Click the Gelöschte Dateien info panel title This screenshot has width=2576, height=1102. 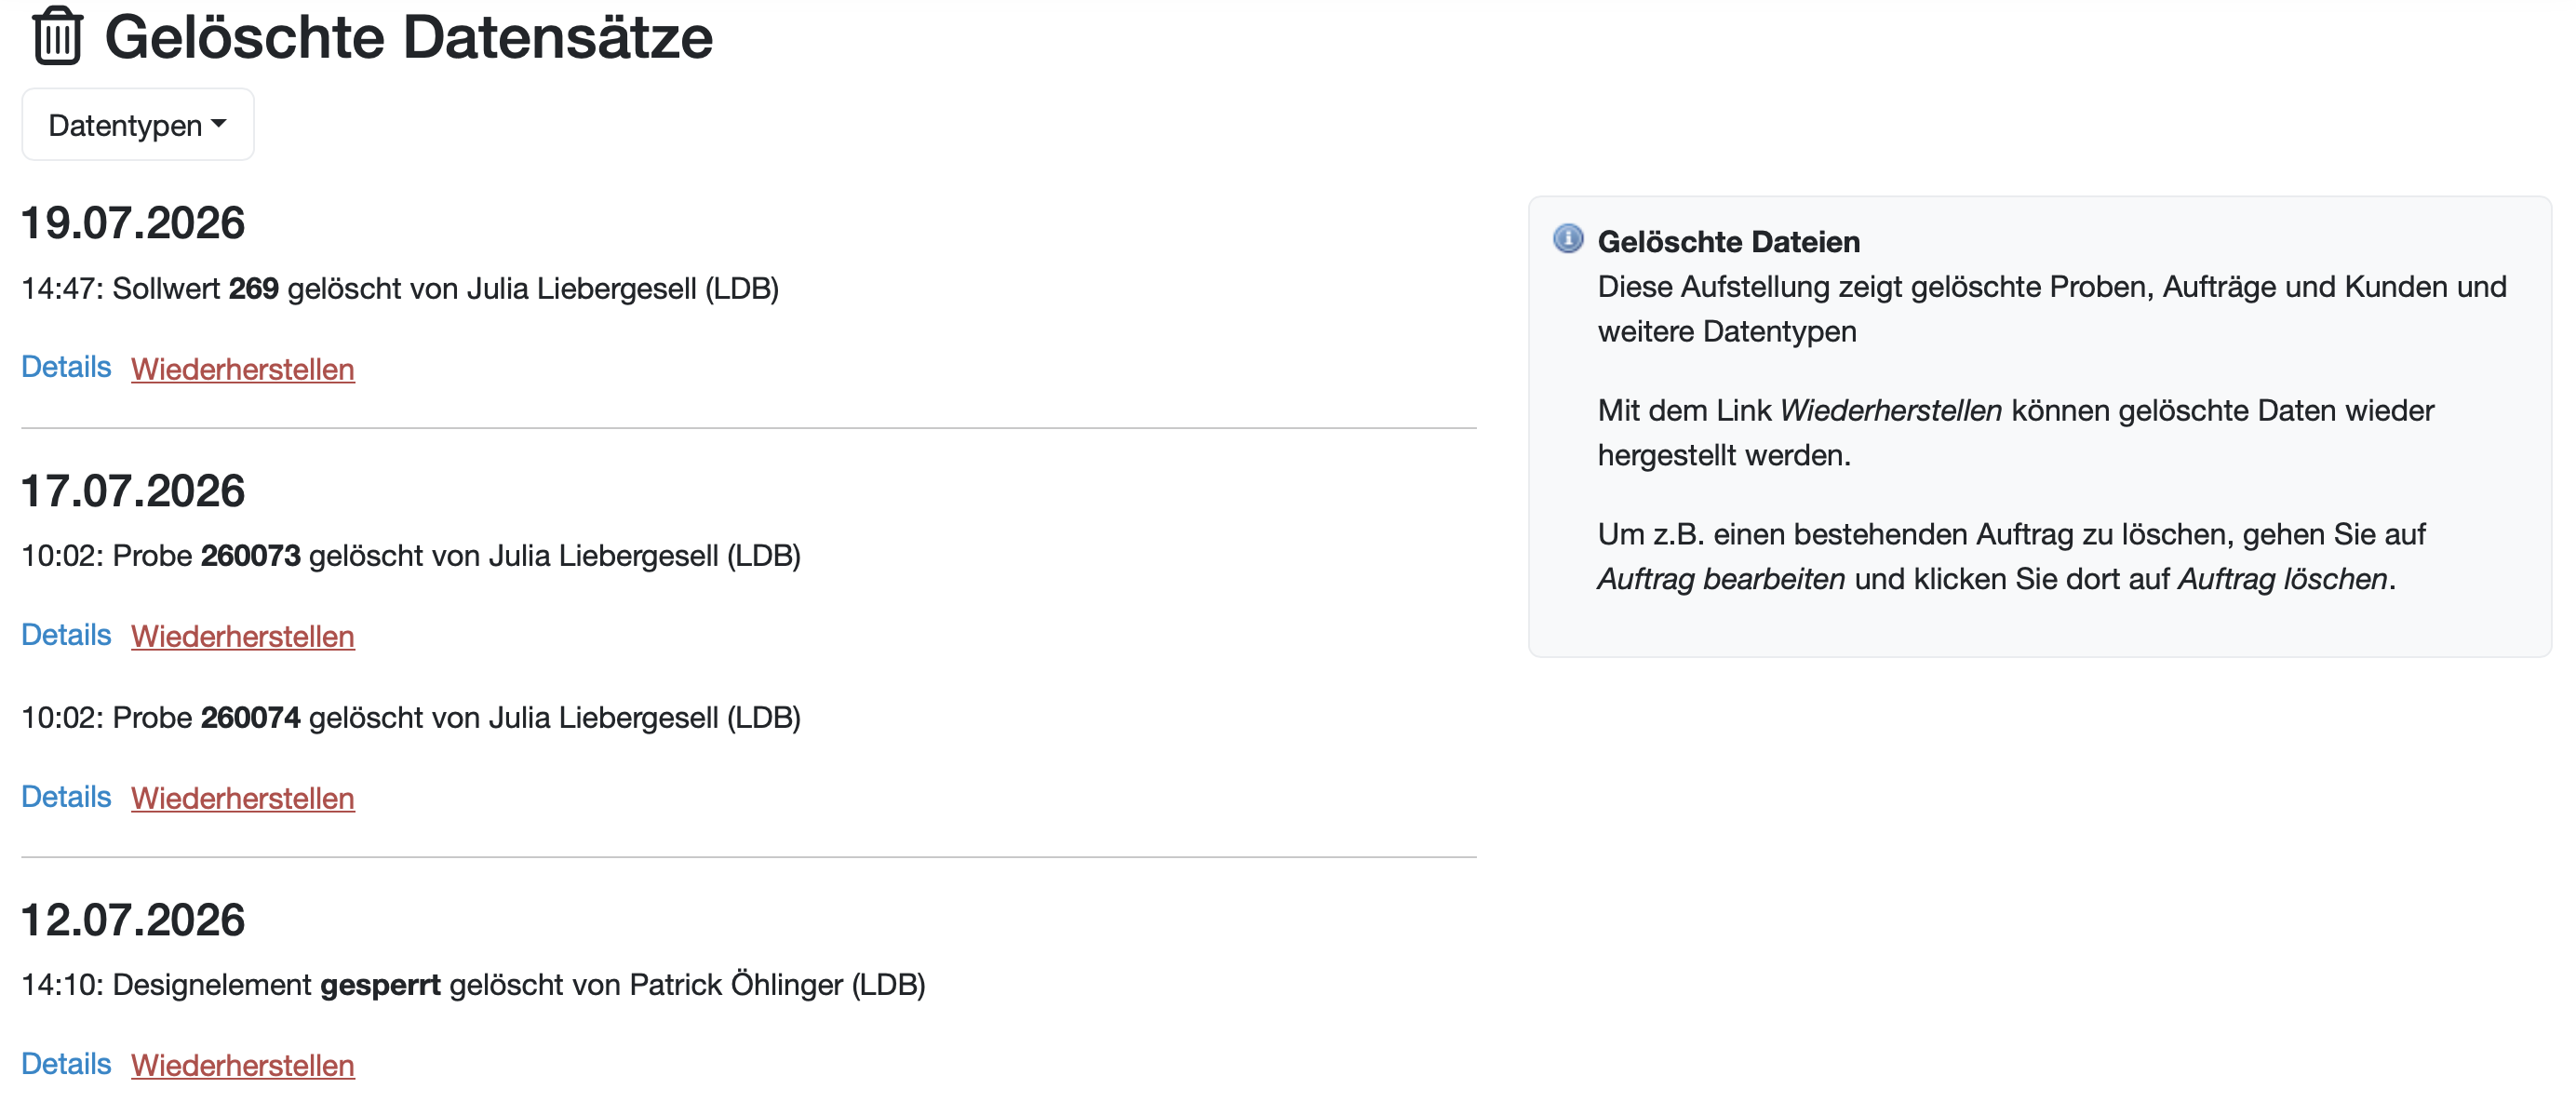(1728, 241)
